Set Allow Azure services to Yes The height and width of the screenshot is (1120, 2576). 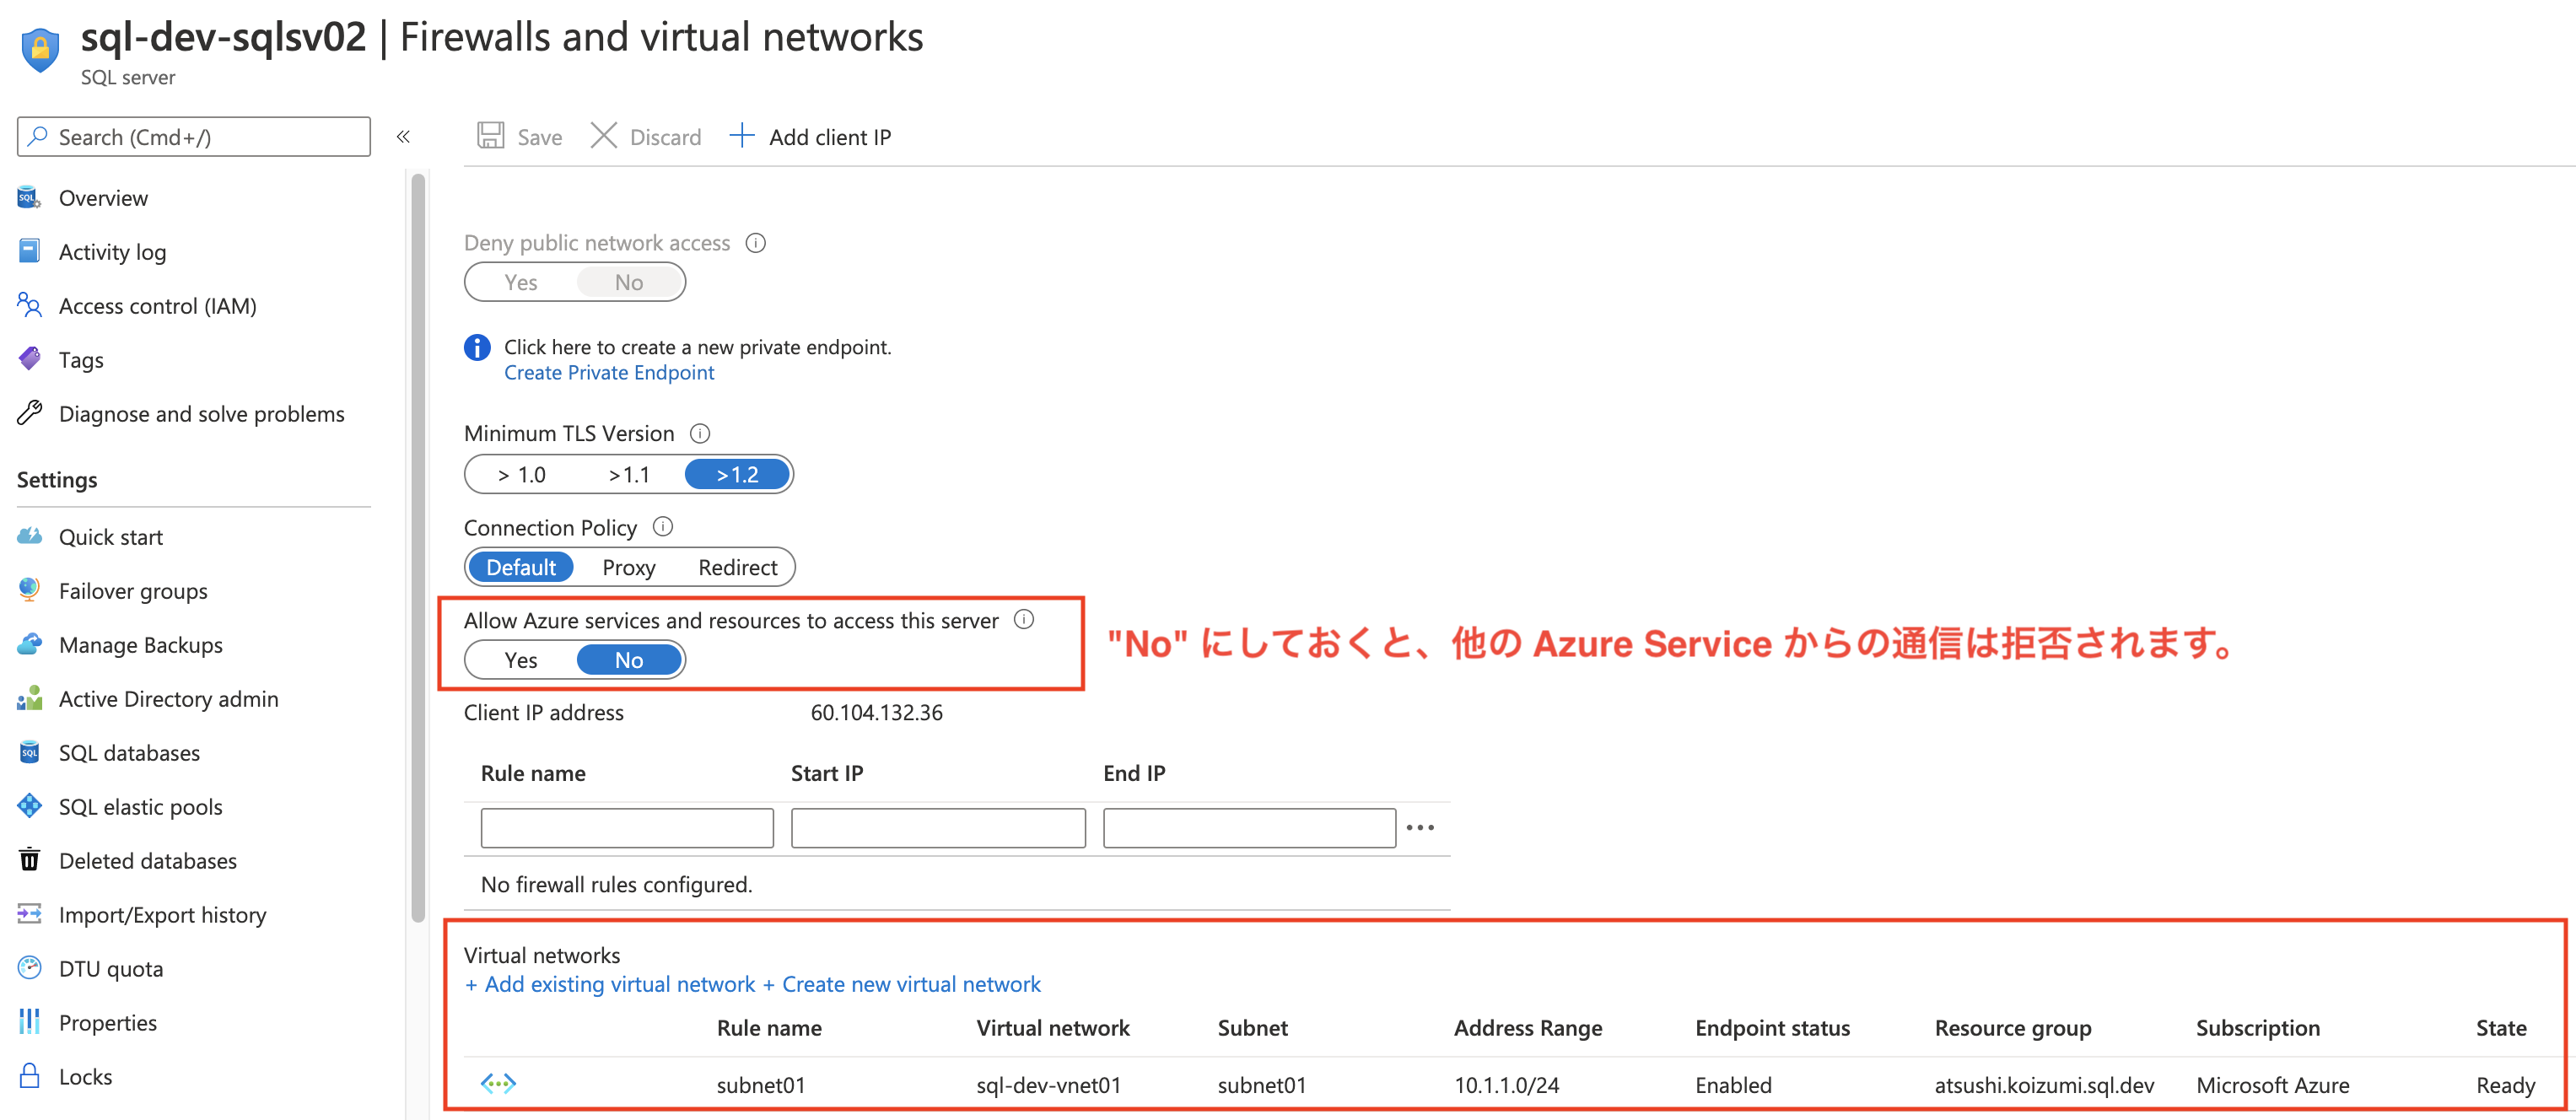(521, 660)
